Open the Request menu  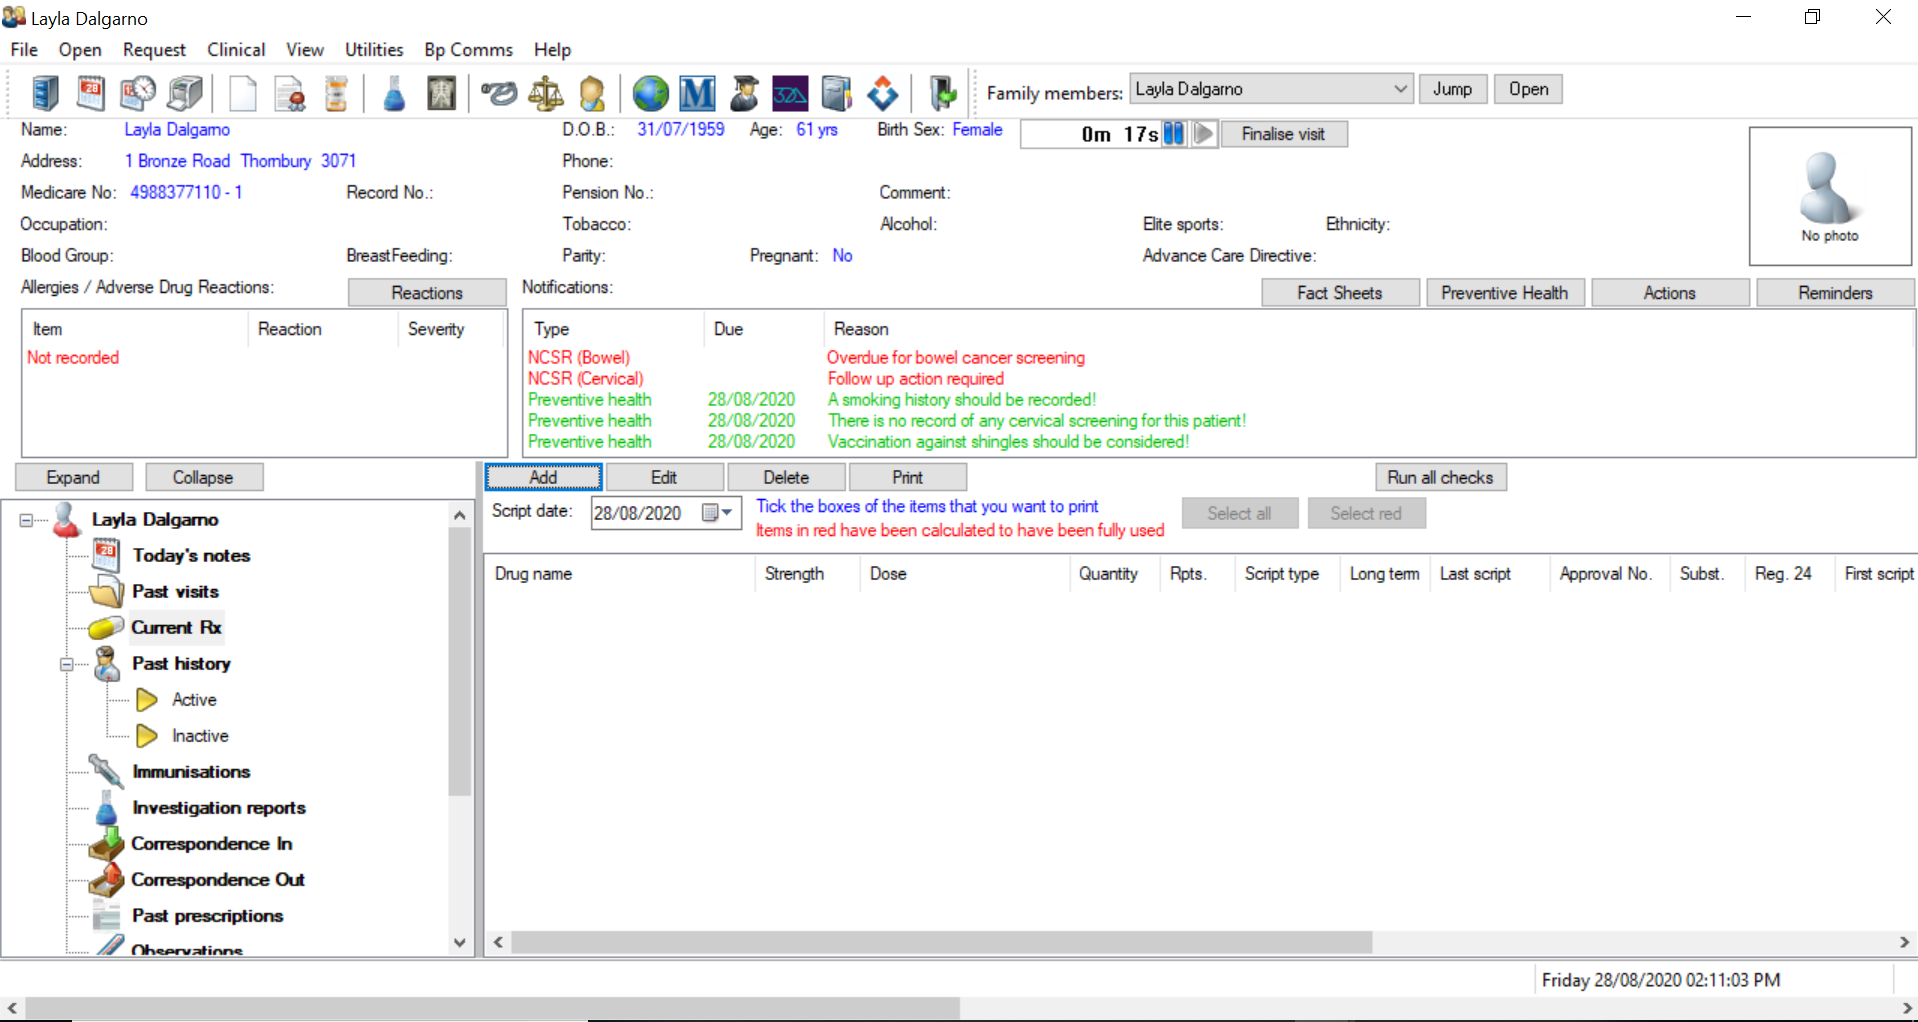pos(154,49)
